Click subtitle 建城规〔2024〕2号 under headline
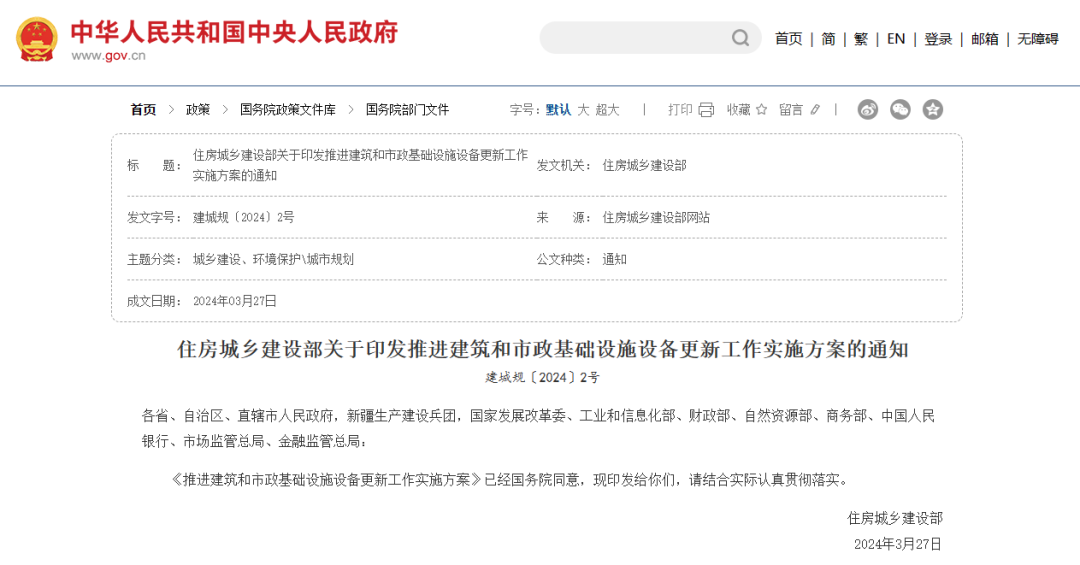1080x565 pixels. (542, 378)
